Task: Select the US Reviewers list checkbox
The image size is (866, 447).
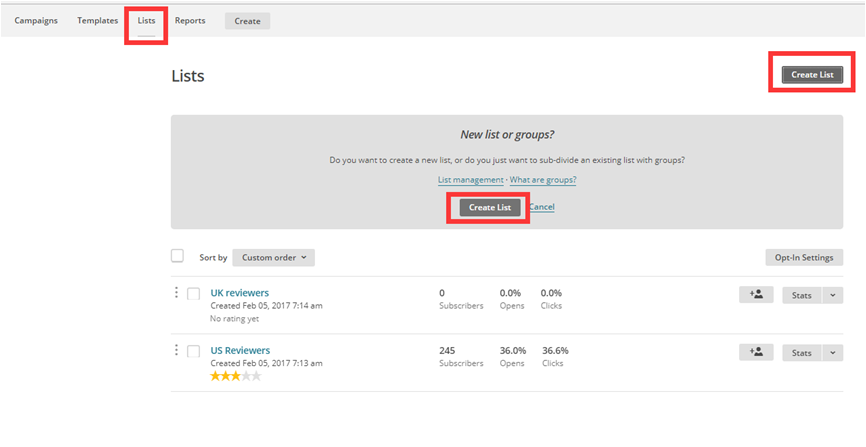Action: click(194, 350)
